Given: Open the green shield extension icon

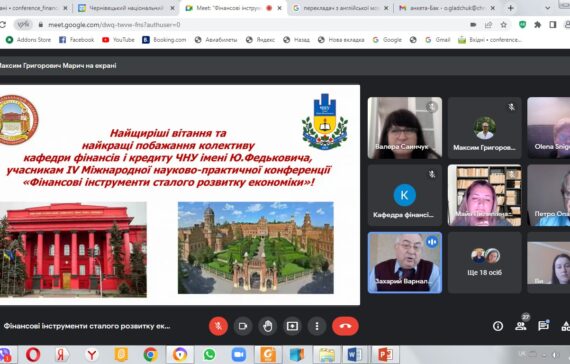Looking at the screenshot, I should 522,25.
